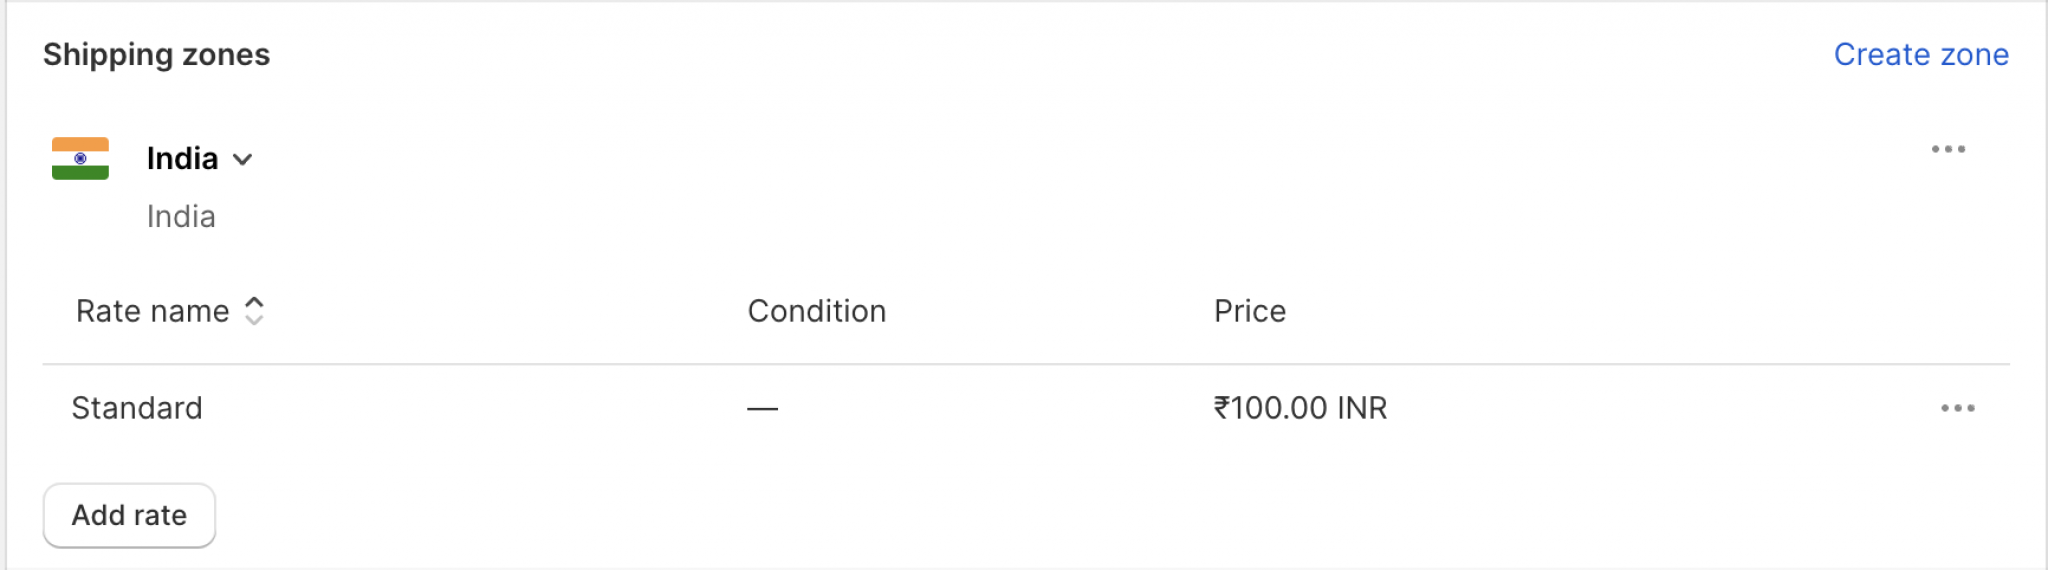Click the rupee symbol in the price
Image resolution: width=2048 pixels, height=570 pixels.
pos(1221,408)
